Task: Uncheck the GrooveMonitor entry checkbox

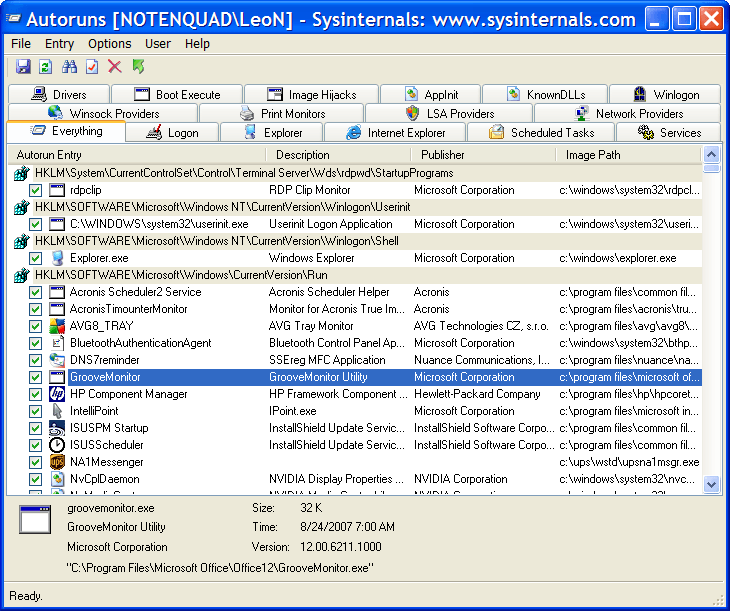Action: tap(35, 377)
